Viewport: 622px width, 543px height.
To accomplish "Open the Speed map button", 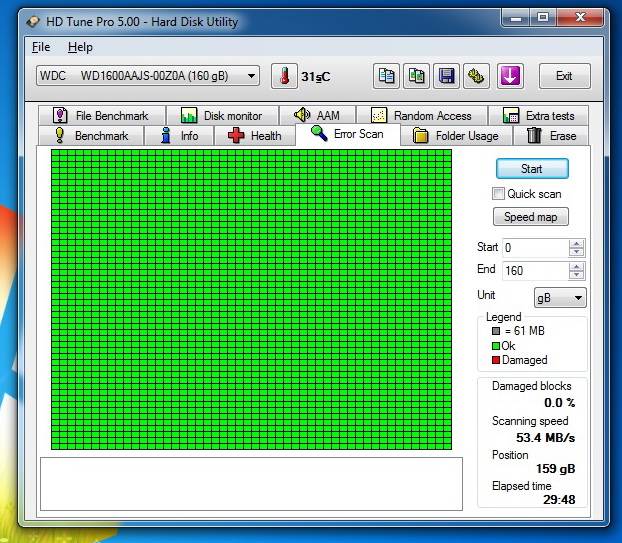I will pyautogui.click(x=531, y=217).
